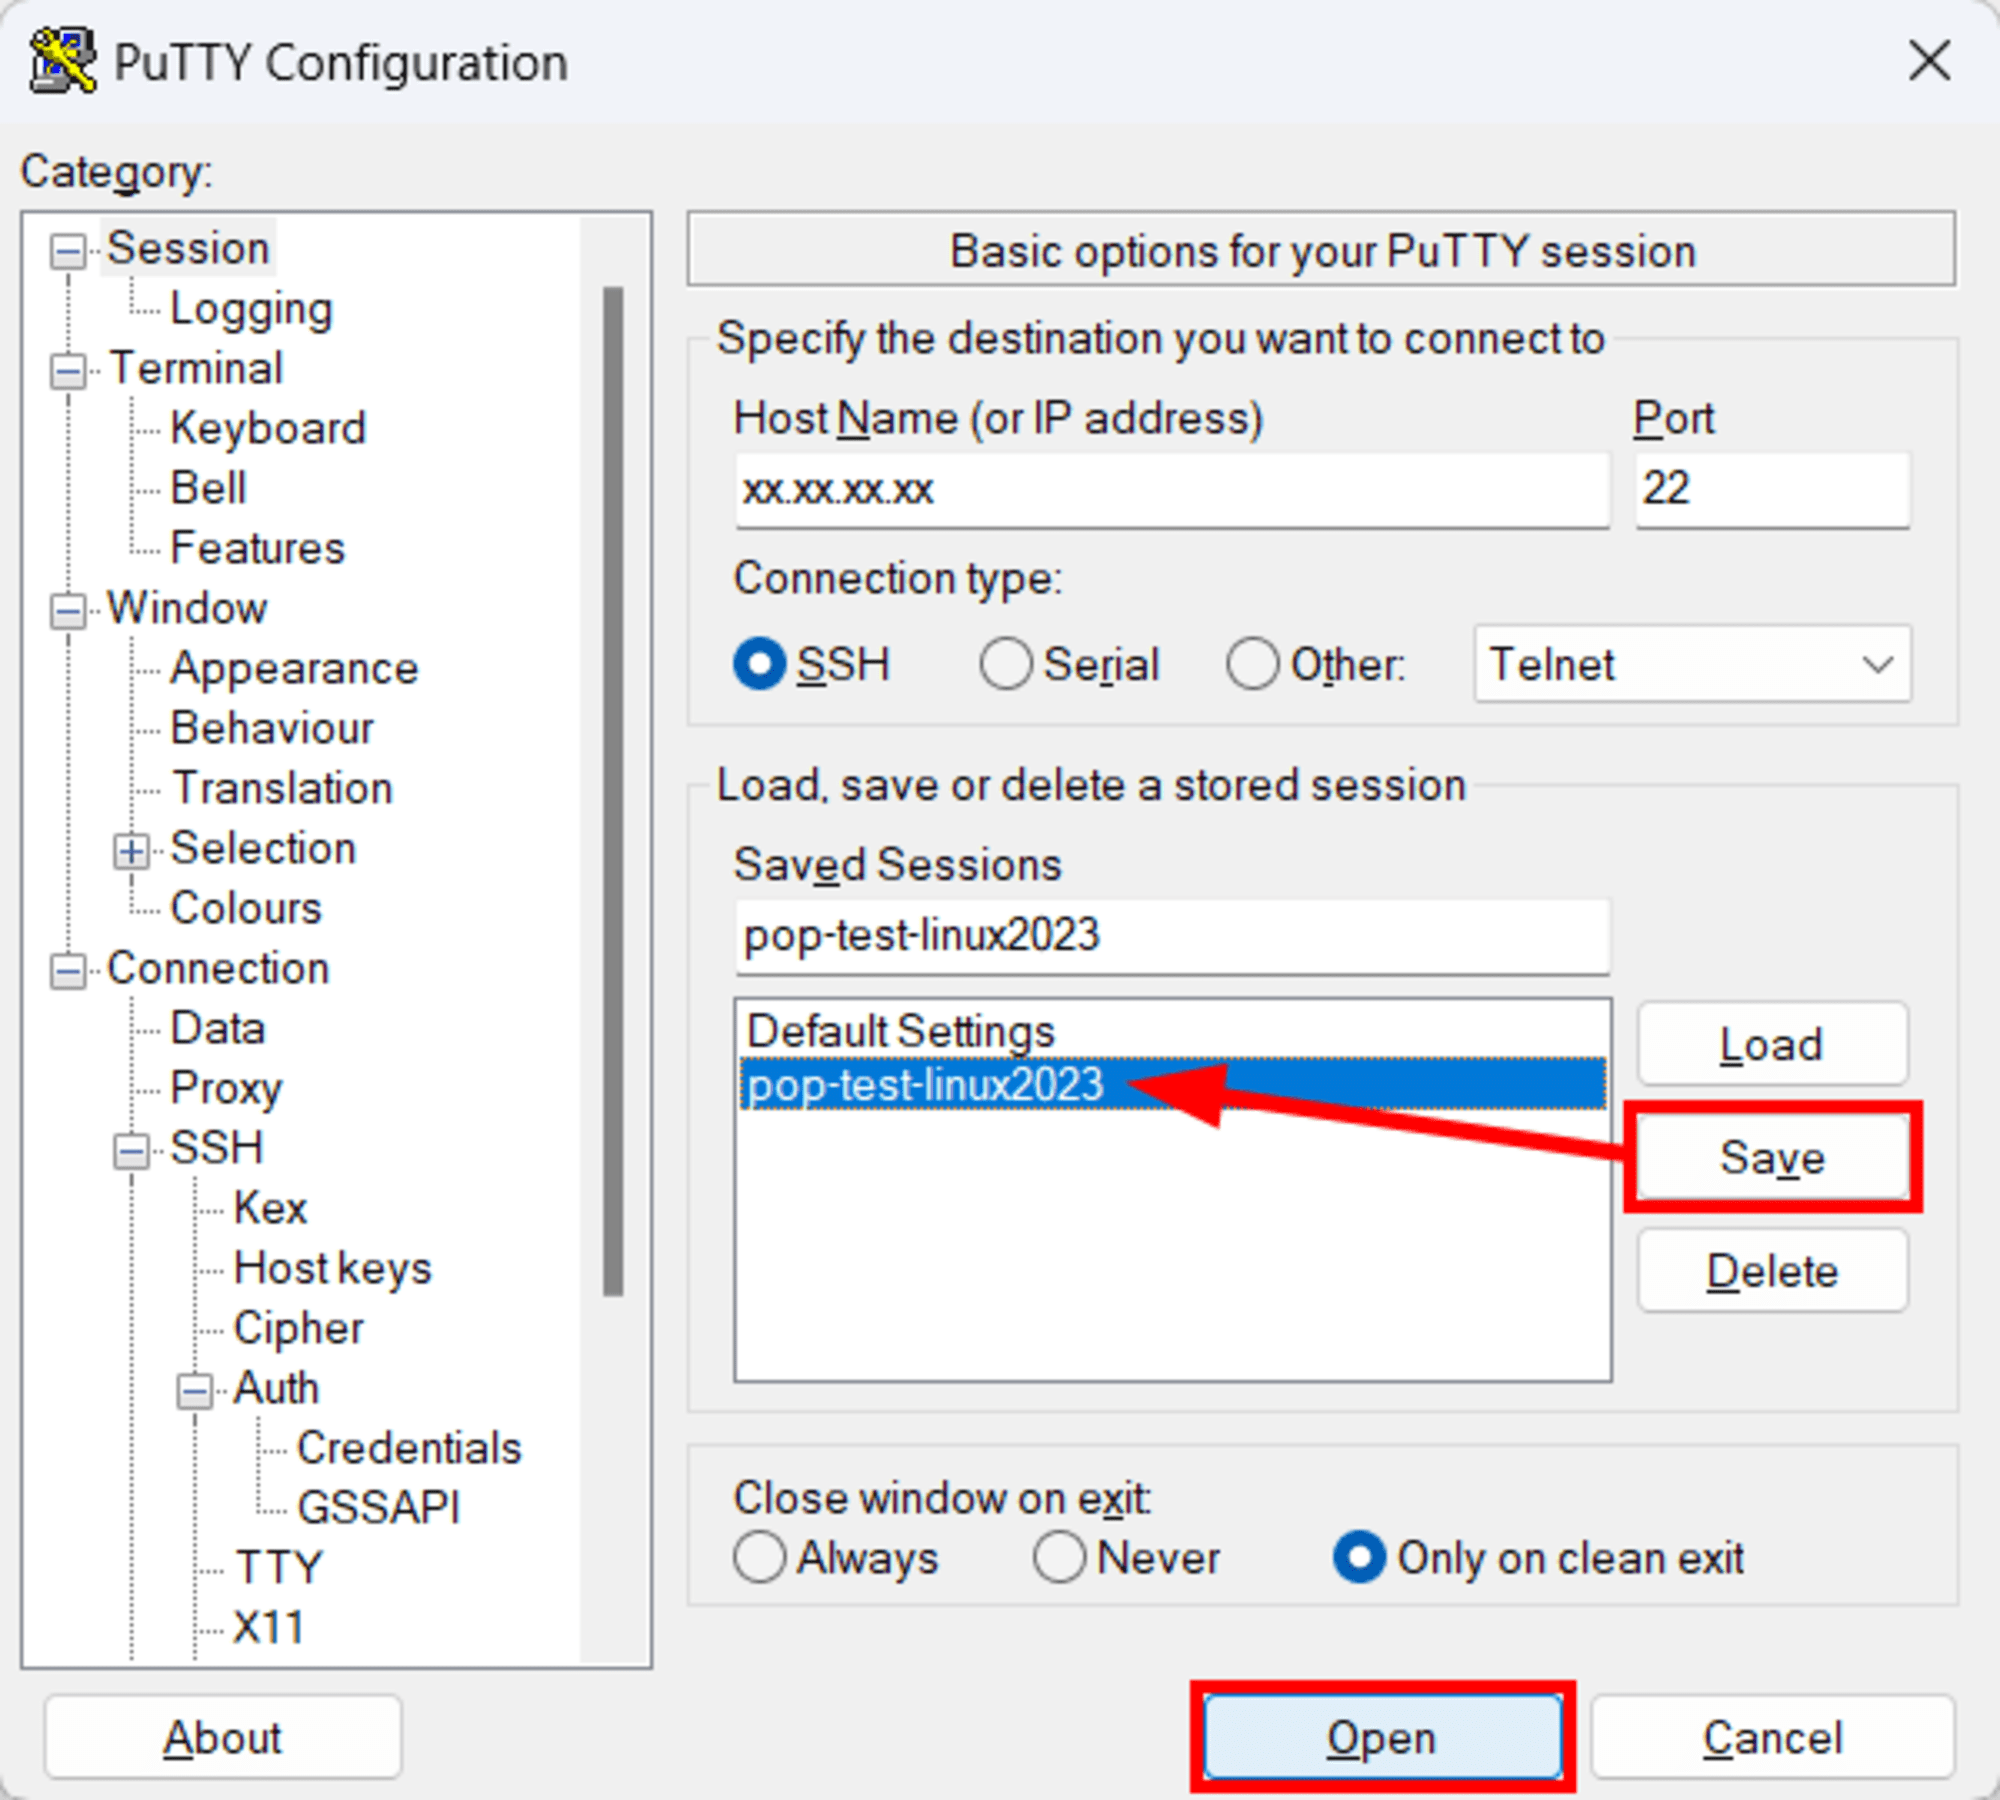The height and width of the screenshot is (1800, 2000).
Task: Expand the Selection category tree item
Action: click(x=136, y=846)
